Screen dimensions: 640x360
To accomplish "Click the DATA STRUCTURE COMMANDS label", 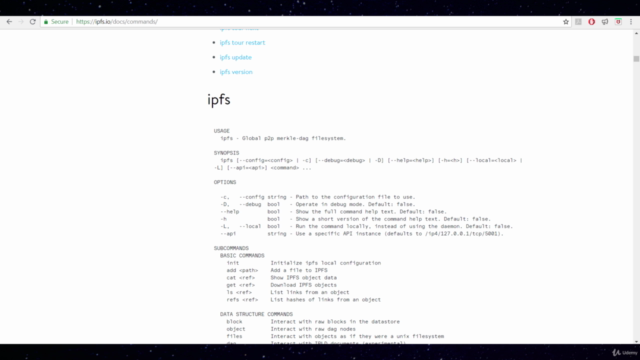I will click(x=256, y=314).
